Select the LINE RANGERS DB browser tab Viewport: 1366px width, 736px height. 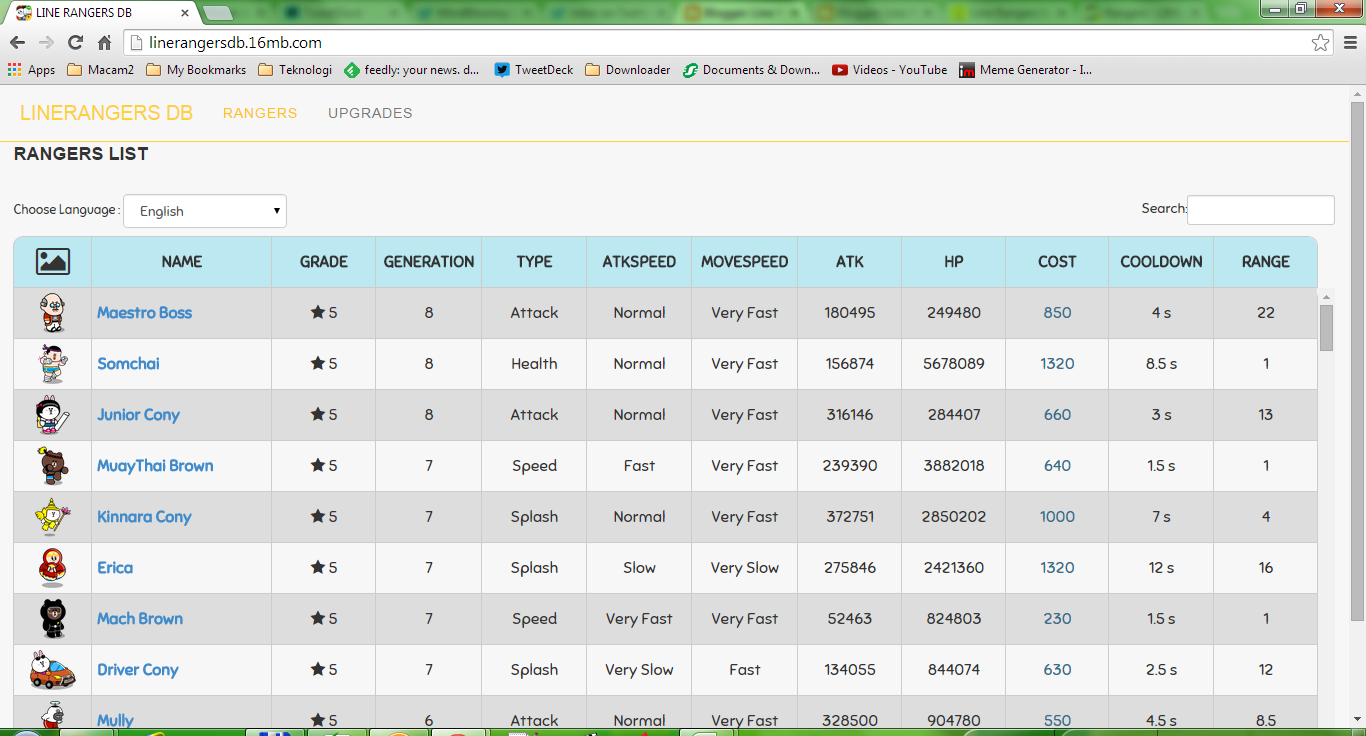(x=100, y=13)
